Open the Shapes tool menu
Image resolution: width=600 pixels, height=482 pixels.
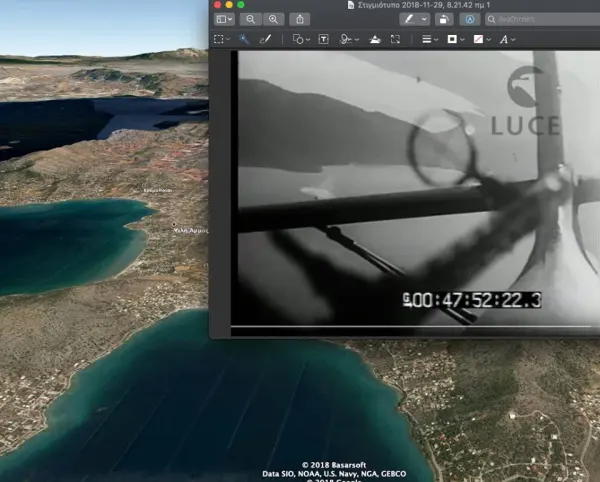(298, 39)
